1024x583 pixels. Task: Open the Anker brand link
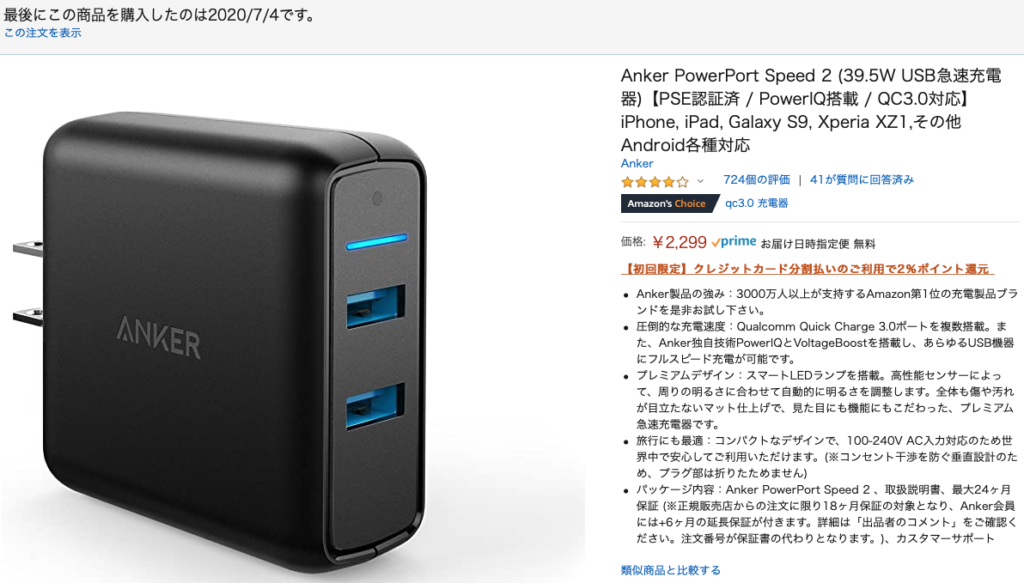click(x=637, y=163)
